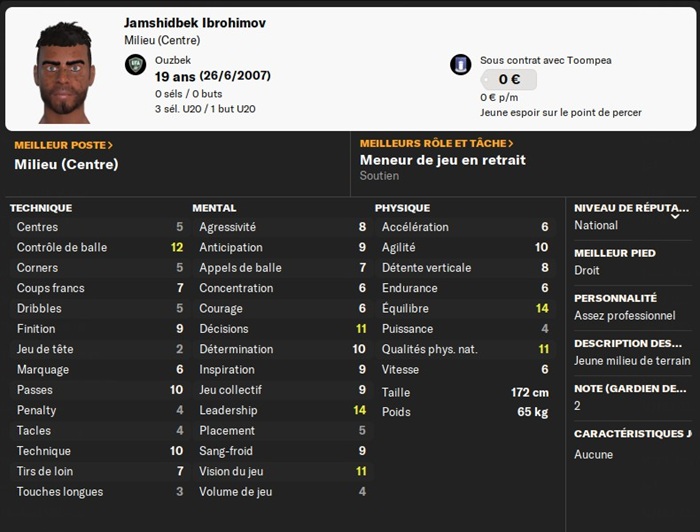Select the Équilibre attribute row
Screen dimensions: 700x532
pyautogui.click(x=465, y=308)
